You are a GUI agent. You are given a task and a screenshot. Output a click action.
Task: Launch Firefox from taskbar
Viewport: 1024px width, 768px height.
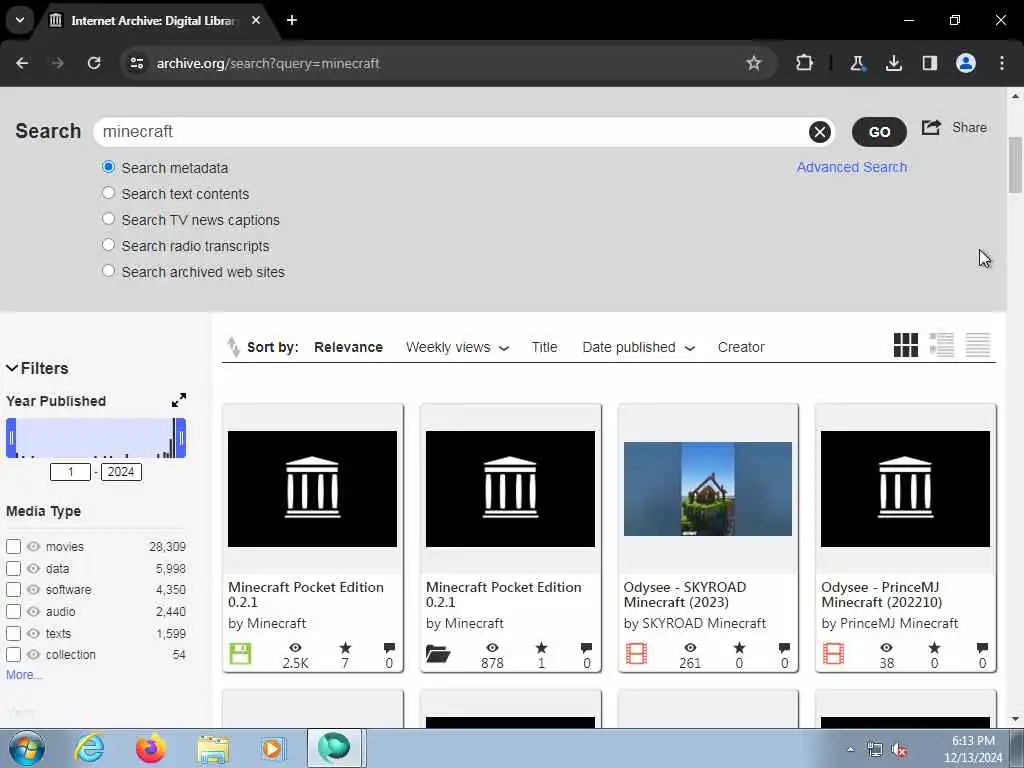tap(150, 748)
